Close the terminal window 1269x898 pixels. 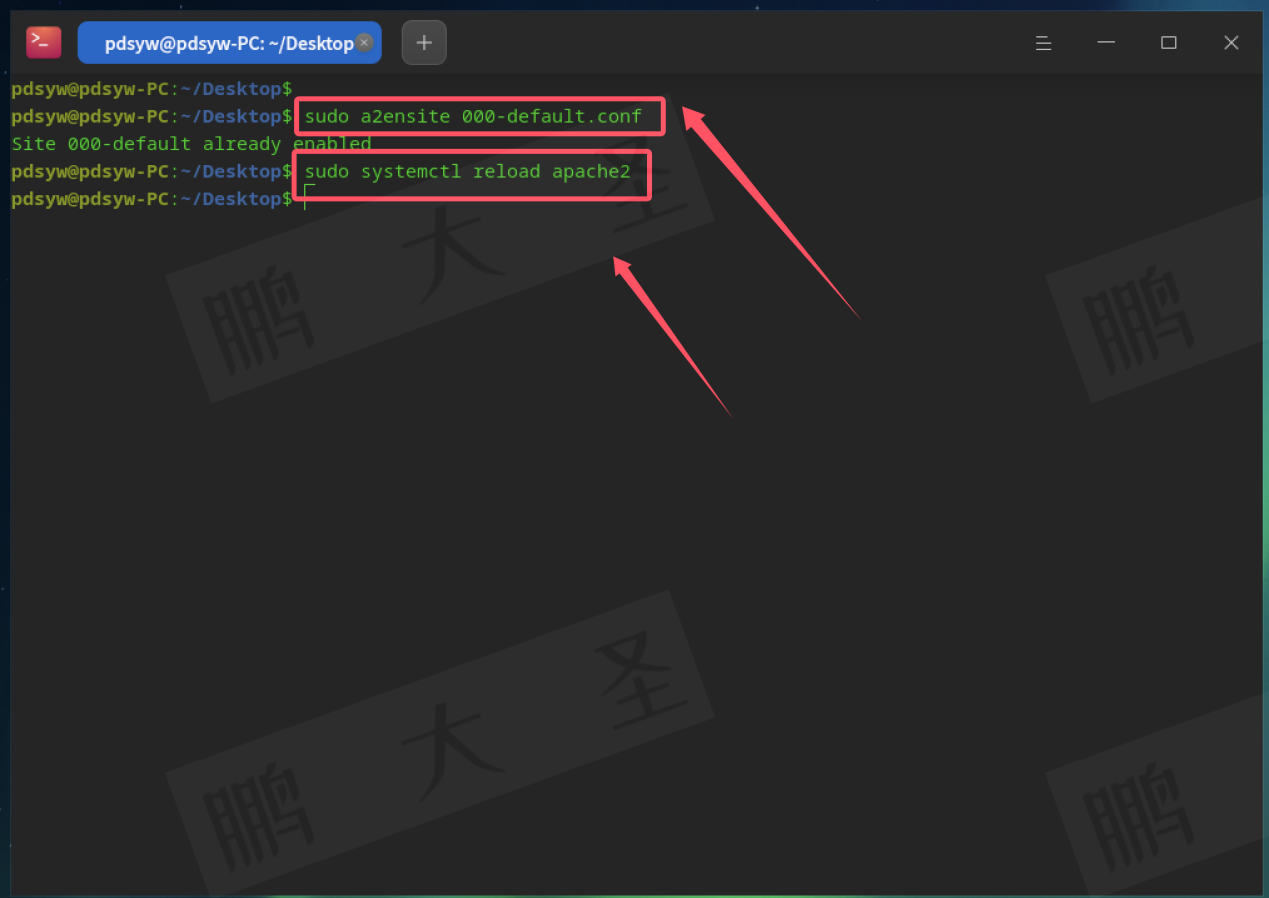1231,43
